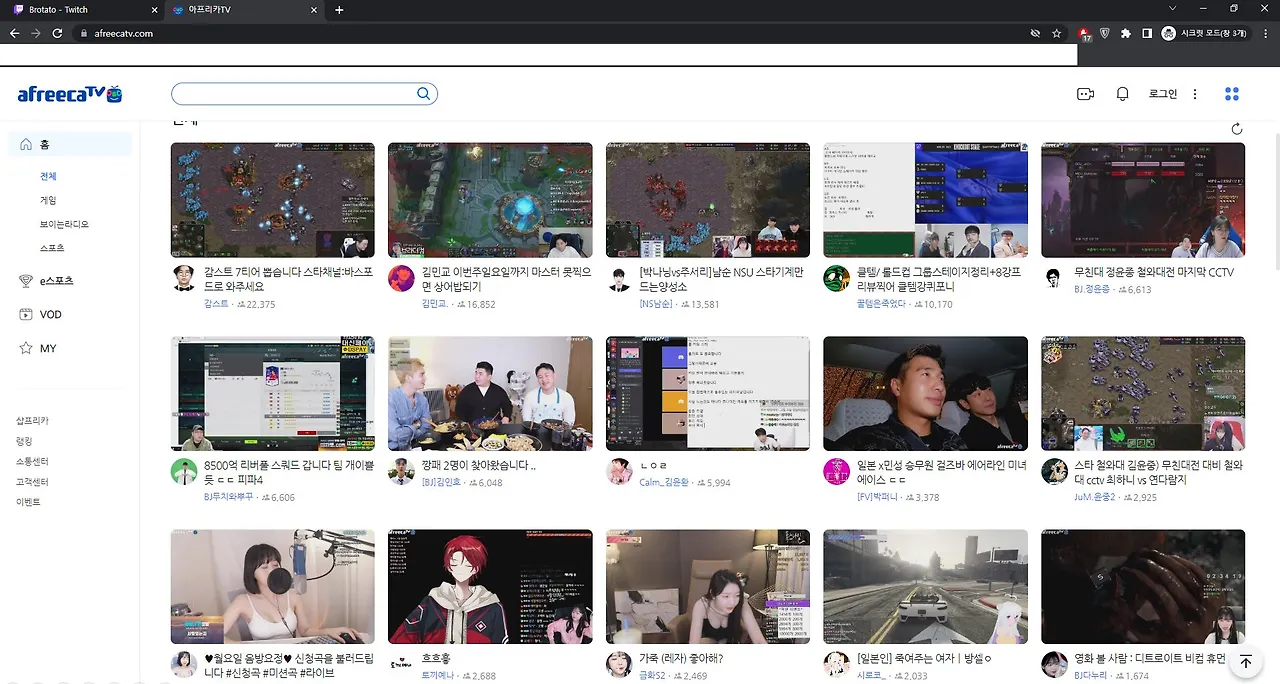
Task: Open the blue apps grid icon
Action: (1232, 93)
